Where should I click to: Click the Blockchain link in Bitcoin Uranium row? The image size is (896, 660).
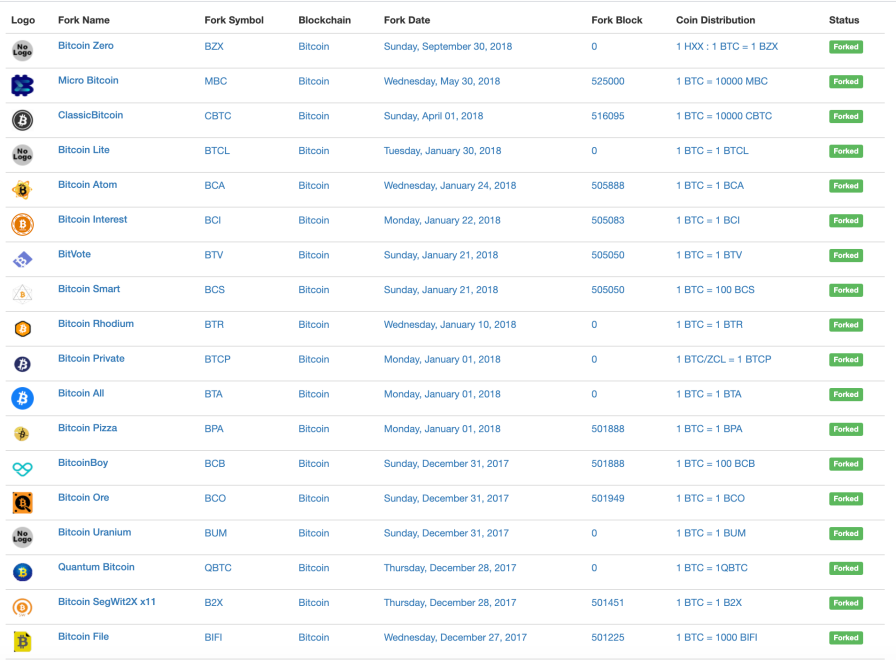tap(313, 533)
